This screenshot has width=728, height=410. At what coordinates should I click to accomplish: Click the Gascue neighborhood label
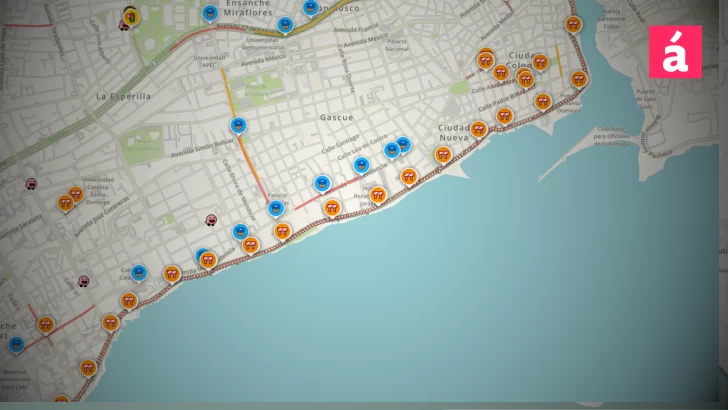[x=336, y=117]
